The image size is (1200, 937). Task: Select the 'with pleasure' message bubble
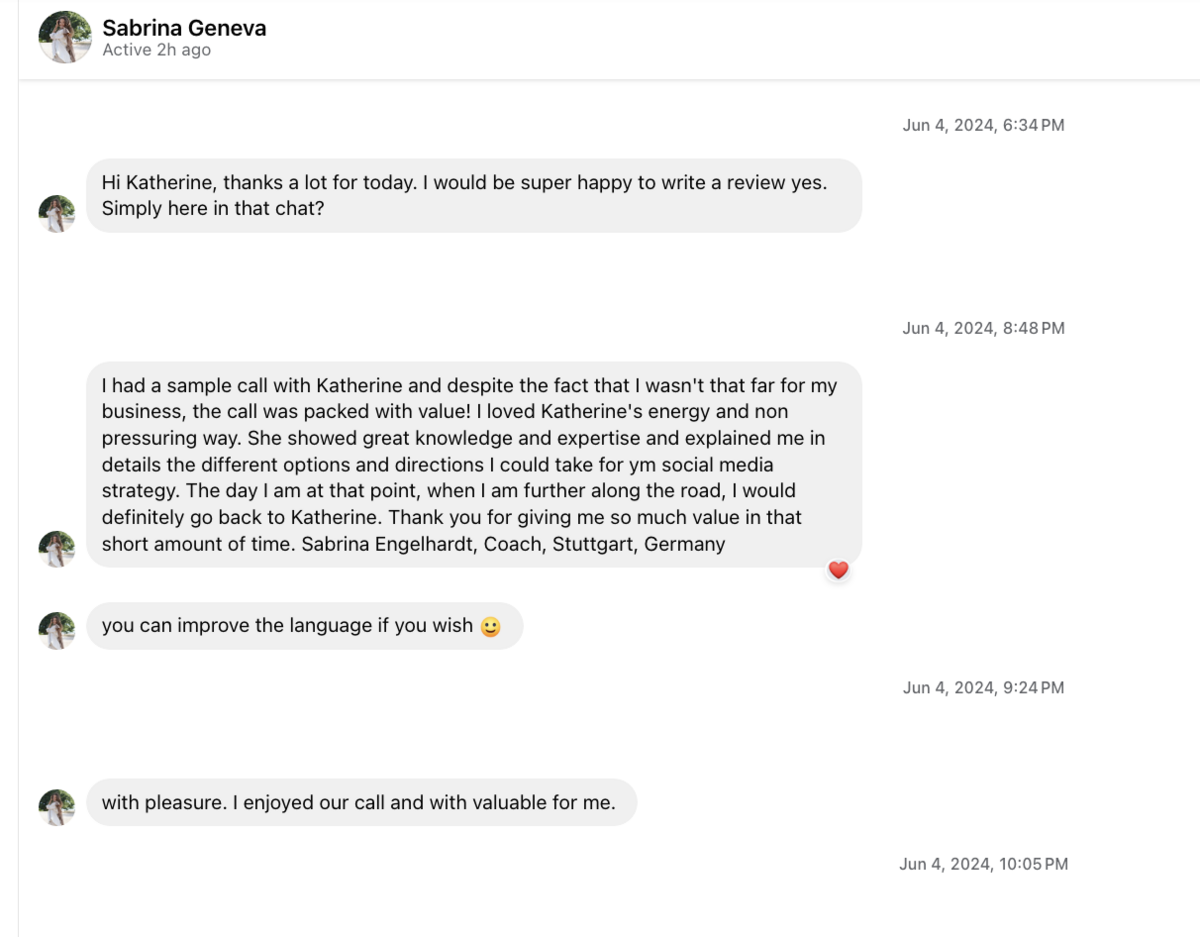click(362, 802)
